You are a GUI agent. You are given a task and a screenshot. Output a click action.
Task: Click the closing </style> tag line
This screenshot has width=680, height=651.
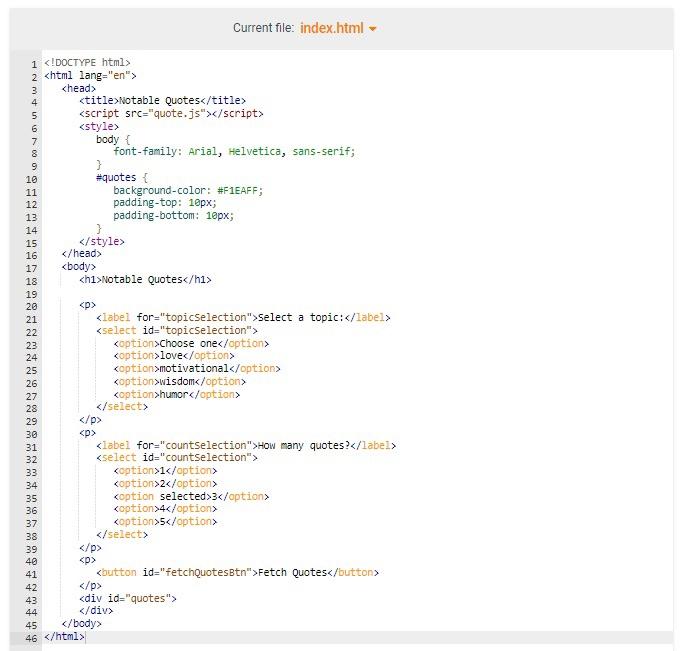coord(102,241)
